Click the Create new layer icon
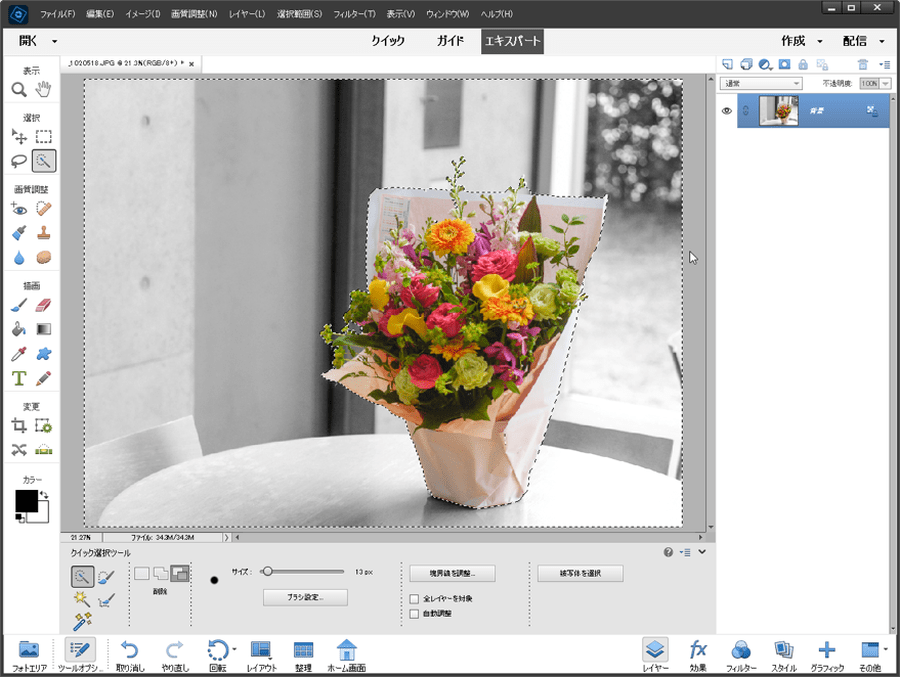The height and width of the screenshot is (677, 900). pos(728,64)
